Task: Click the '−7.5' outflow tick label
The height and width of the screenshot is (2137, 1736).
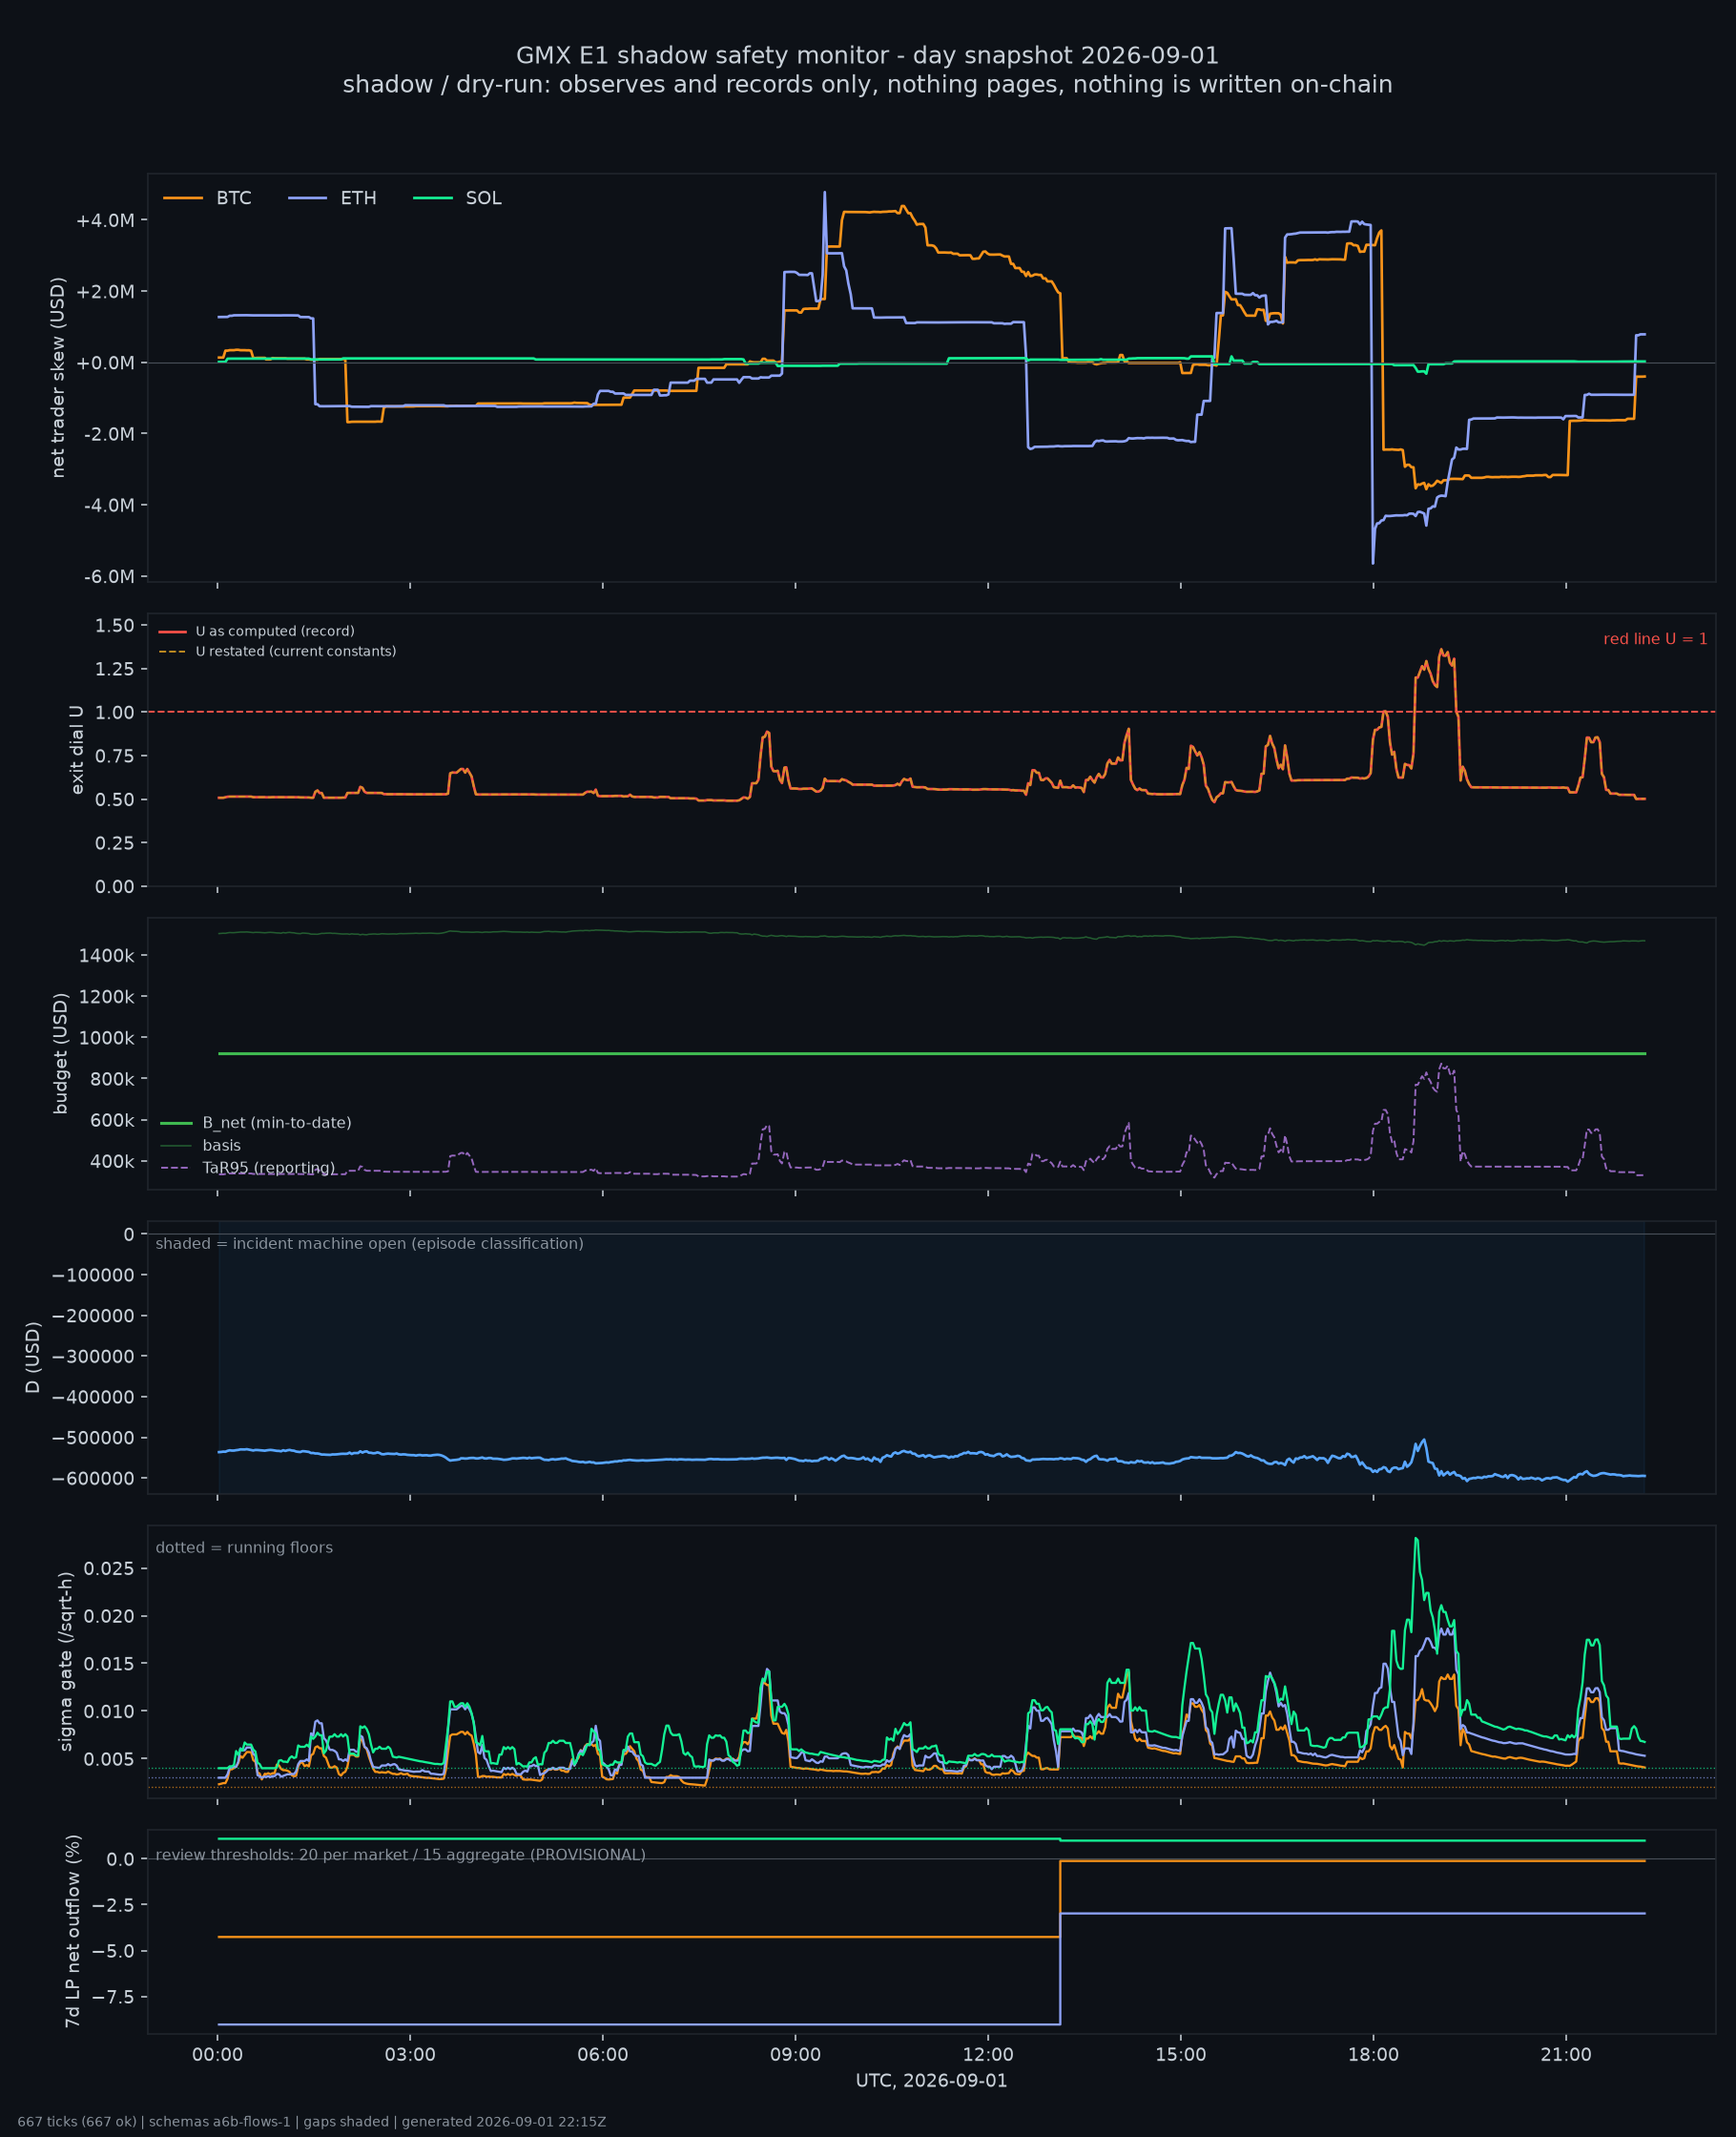Action: (112, 1997)
